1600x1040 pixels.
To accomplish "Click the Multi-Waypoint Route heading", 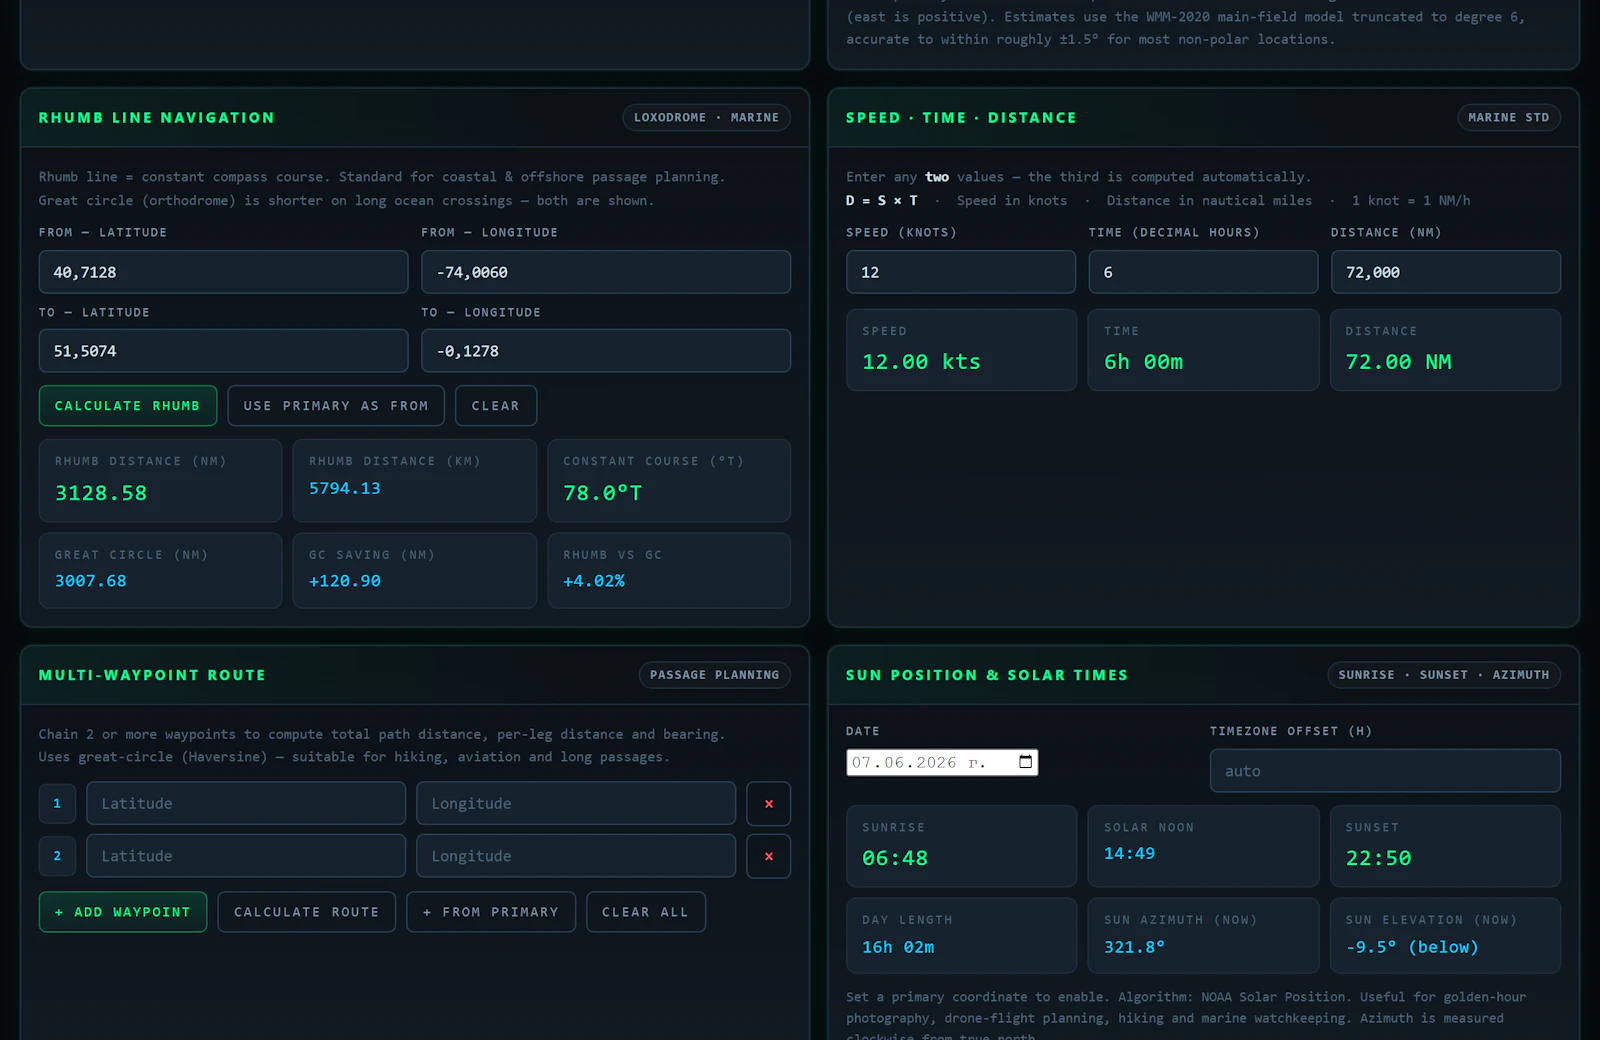I will pos(152,675).
